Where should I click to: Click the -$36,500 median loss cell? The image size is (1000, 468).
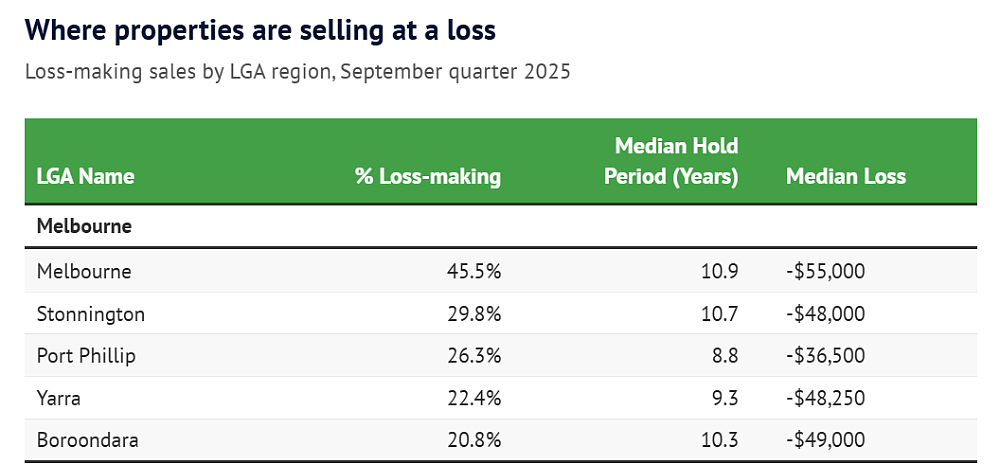click(825, 355)
